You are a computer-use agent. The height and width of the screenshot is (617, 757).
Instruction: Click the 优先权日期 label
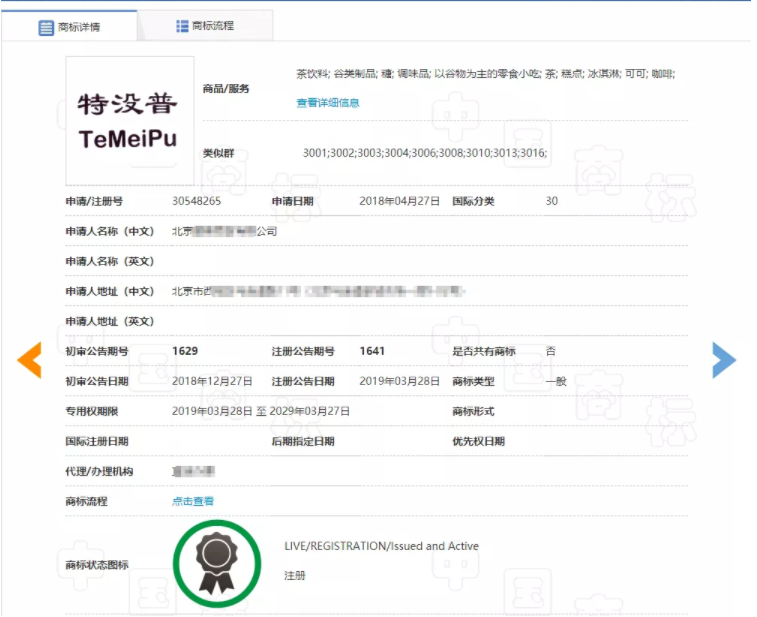[478, 441]
